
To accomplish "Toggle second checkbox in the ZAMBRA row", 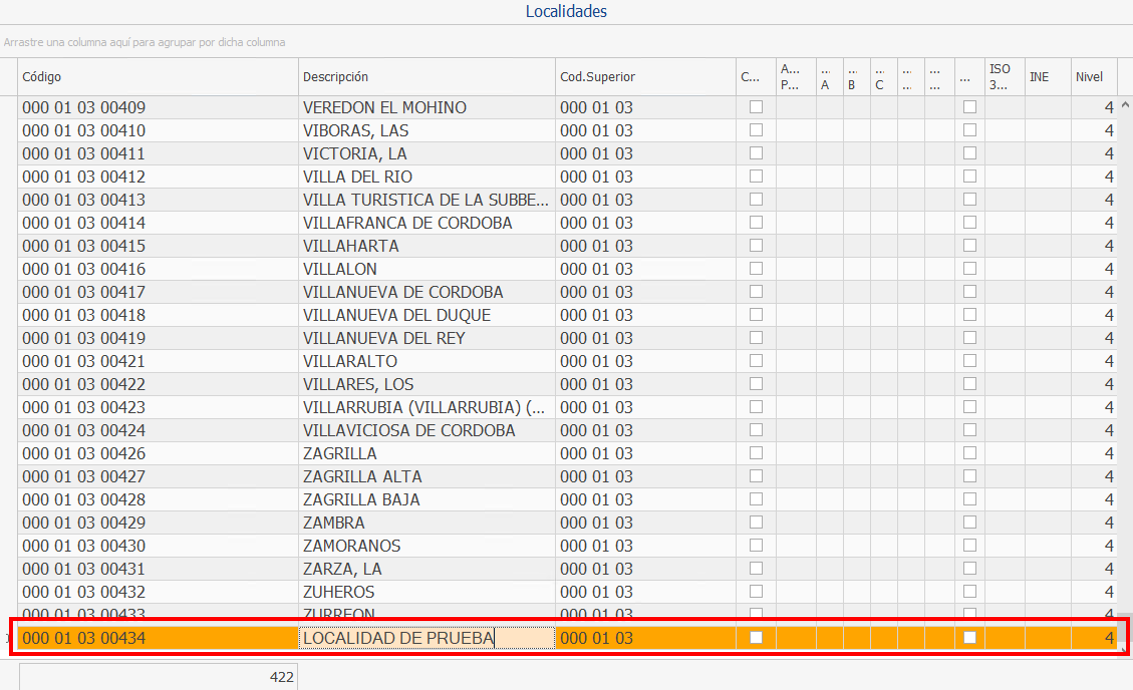I will click(969, 522).
